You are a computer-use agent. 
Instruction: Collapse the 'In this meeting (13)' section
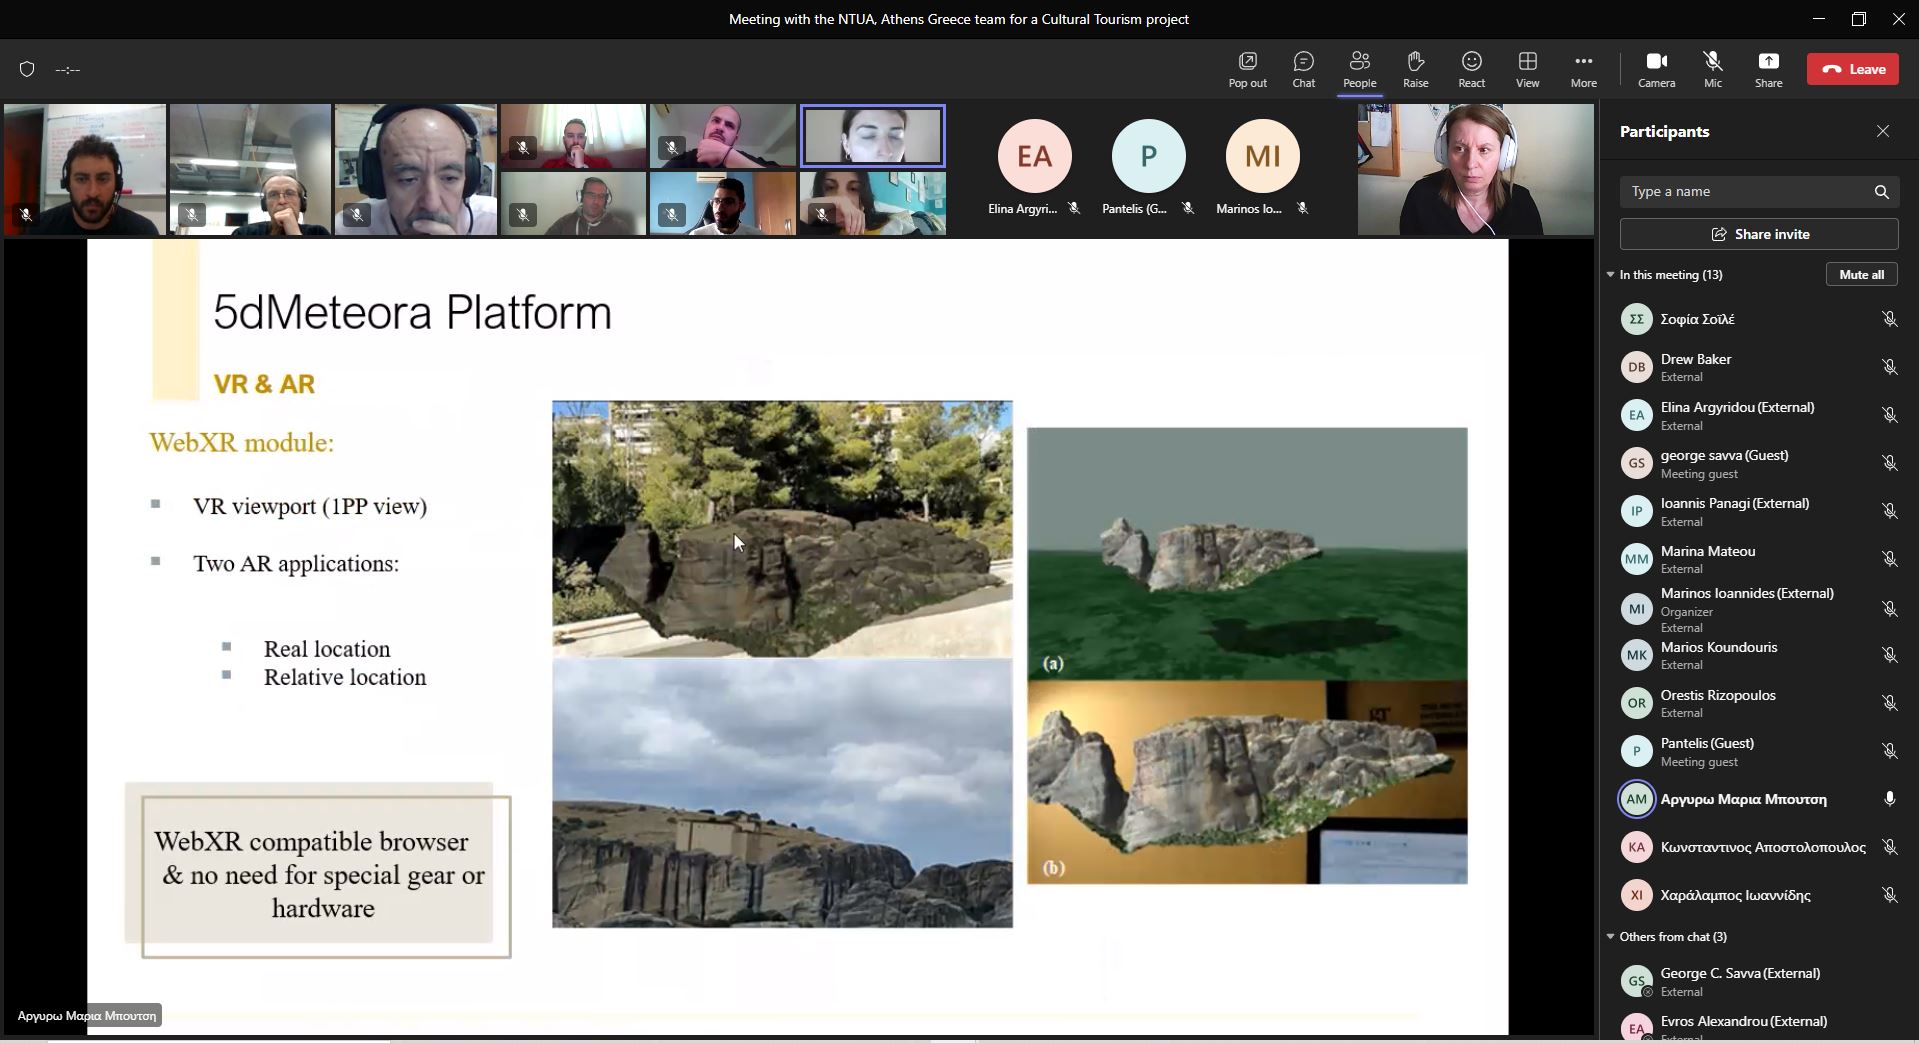(x=1610, y=275)
